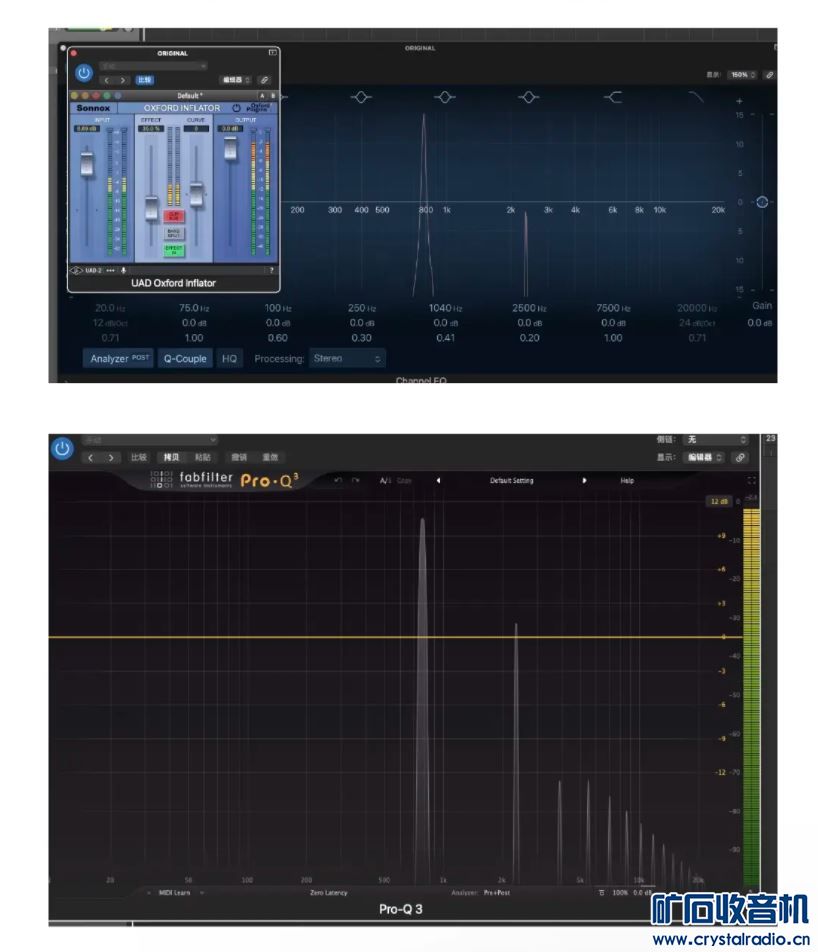
Task: Toggle the red CLIP 0 dB button
Action: click(x=174, y=216)
